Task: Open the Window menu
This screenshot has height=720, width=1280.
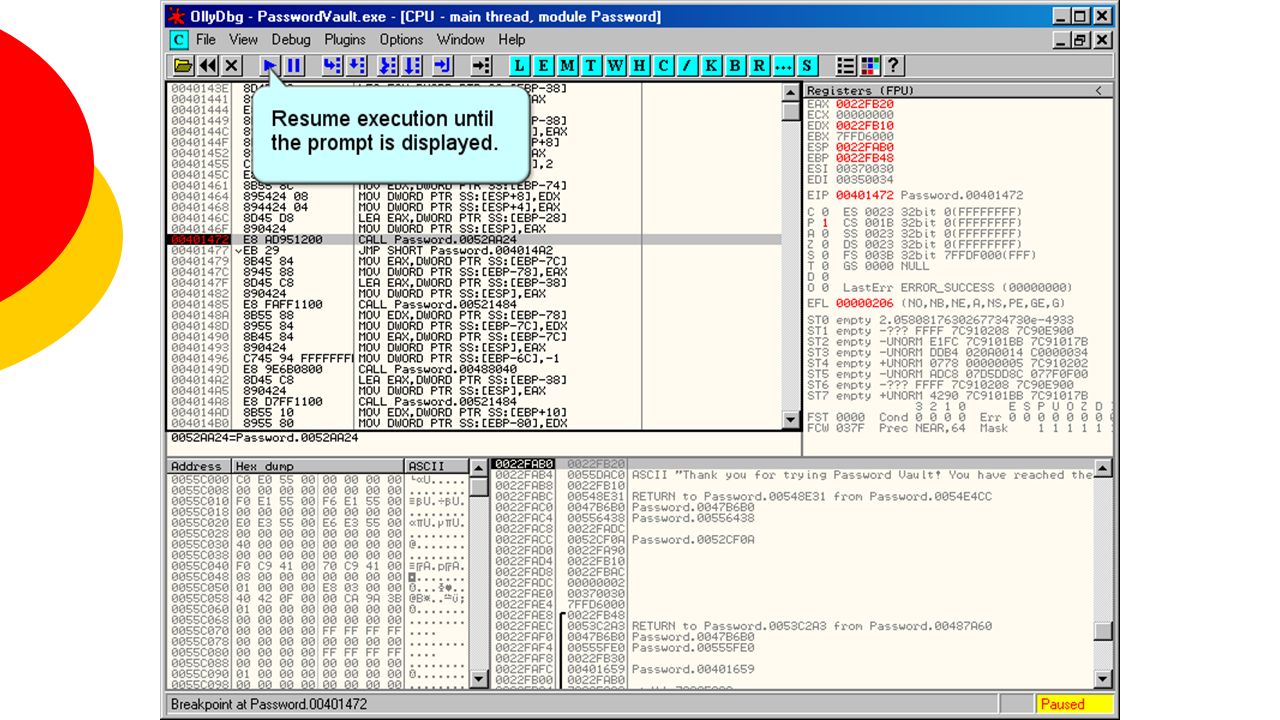Action: (x=460, y=40)
